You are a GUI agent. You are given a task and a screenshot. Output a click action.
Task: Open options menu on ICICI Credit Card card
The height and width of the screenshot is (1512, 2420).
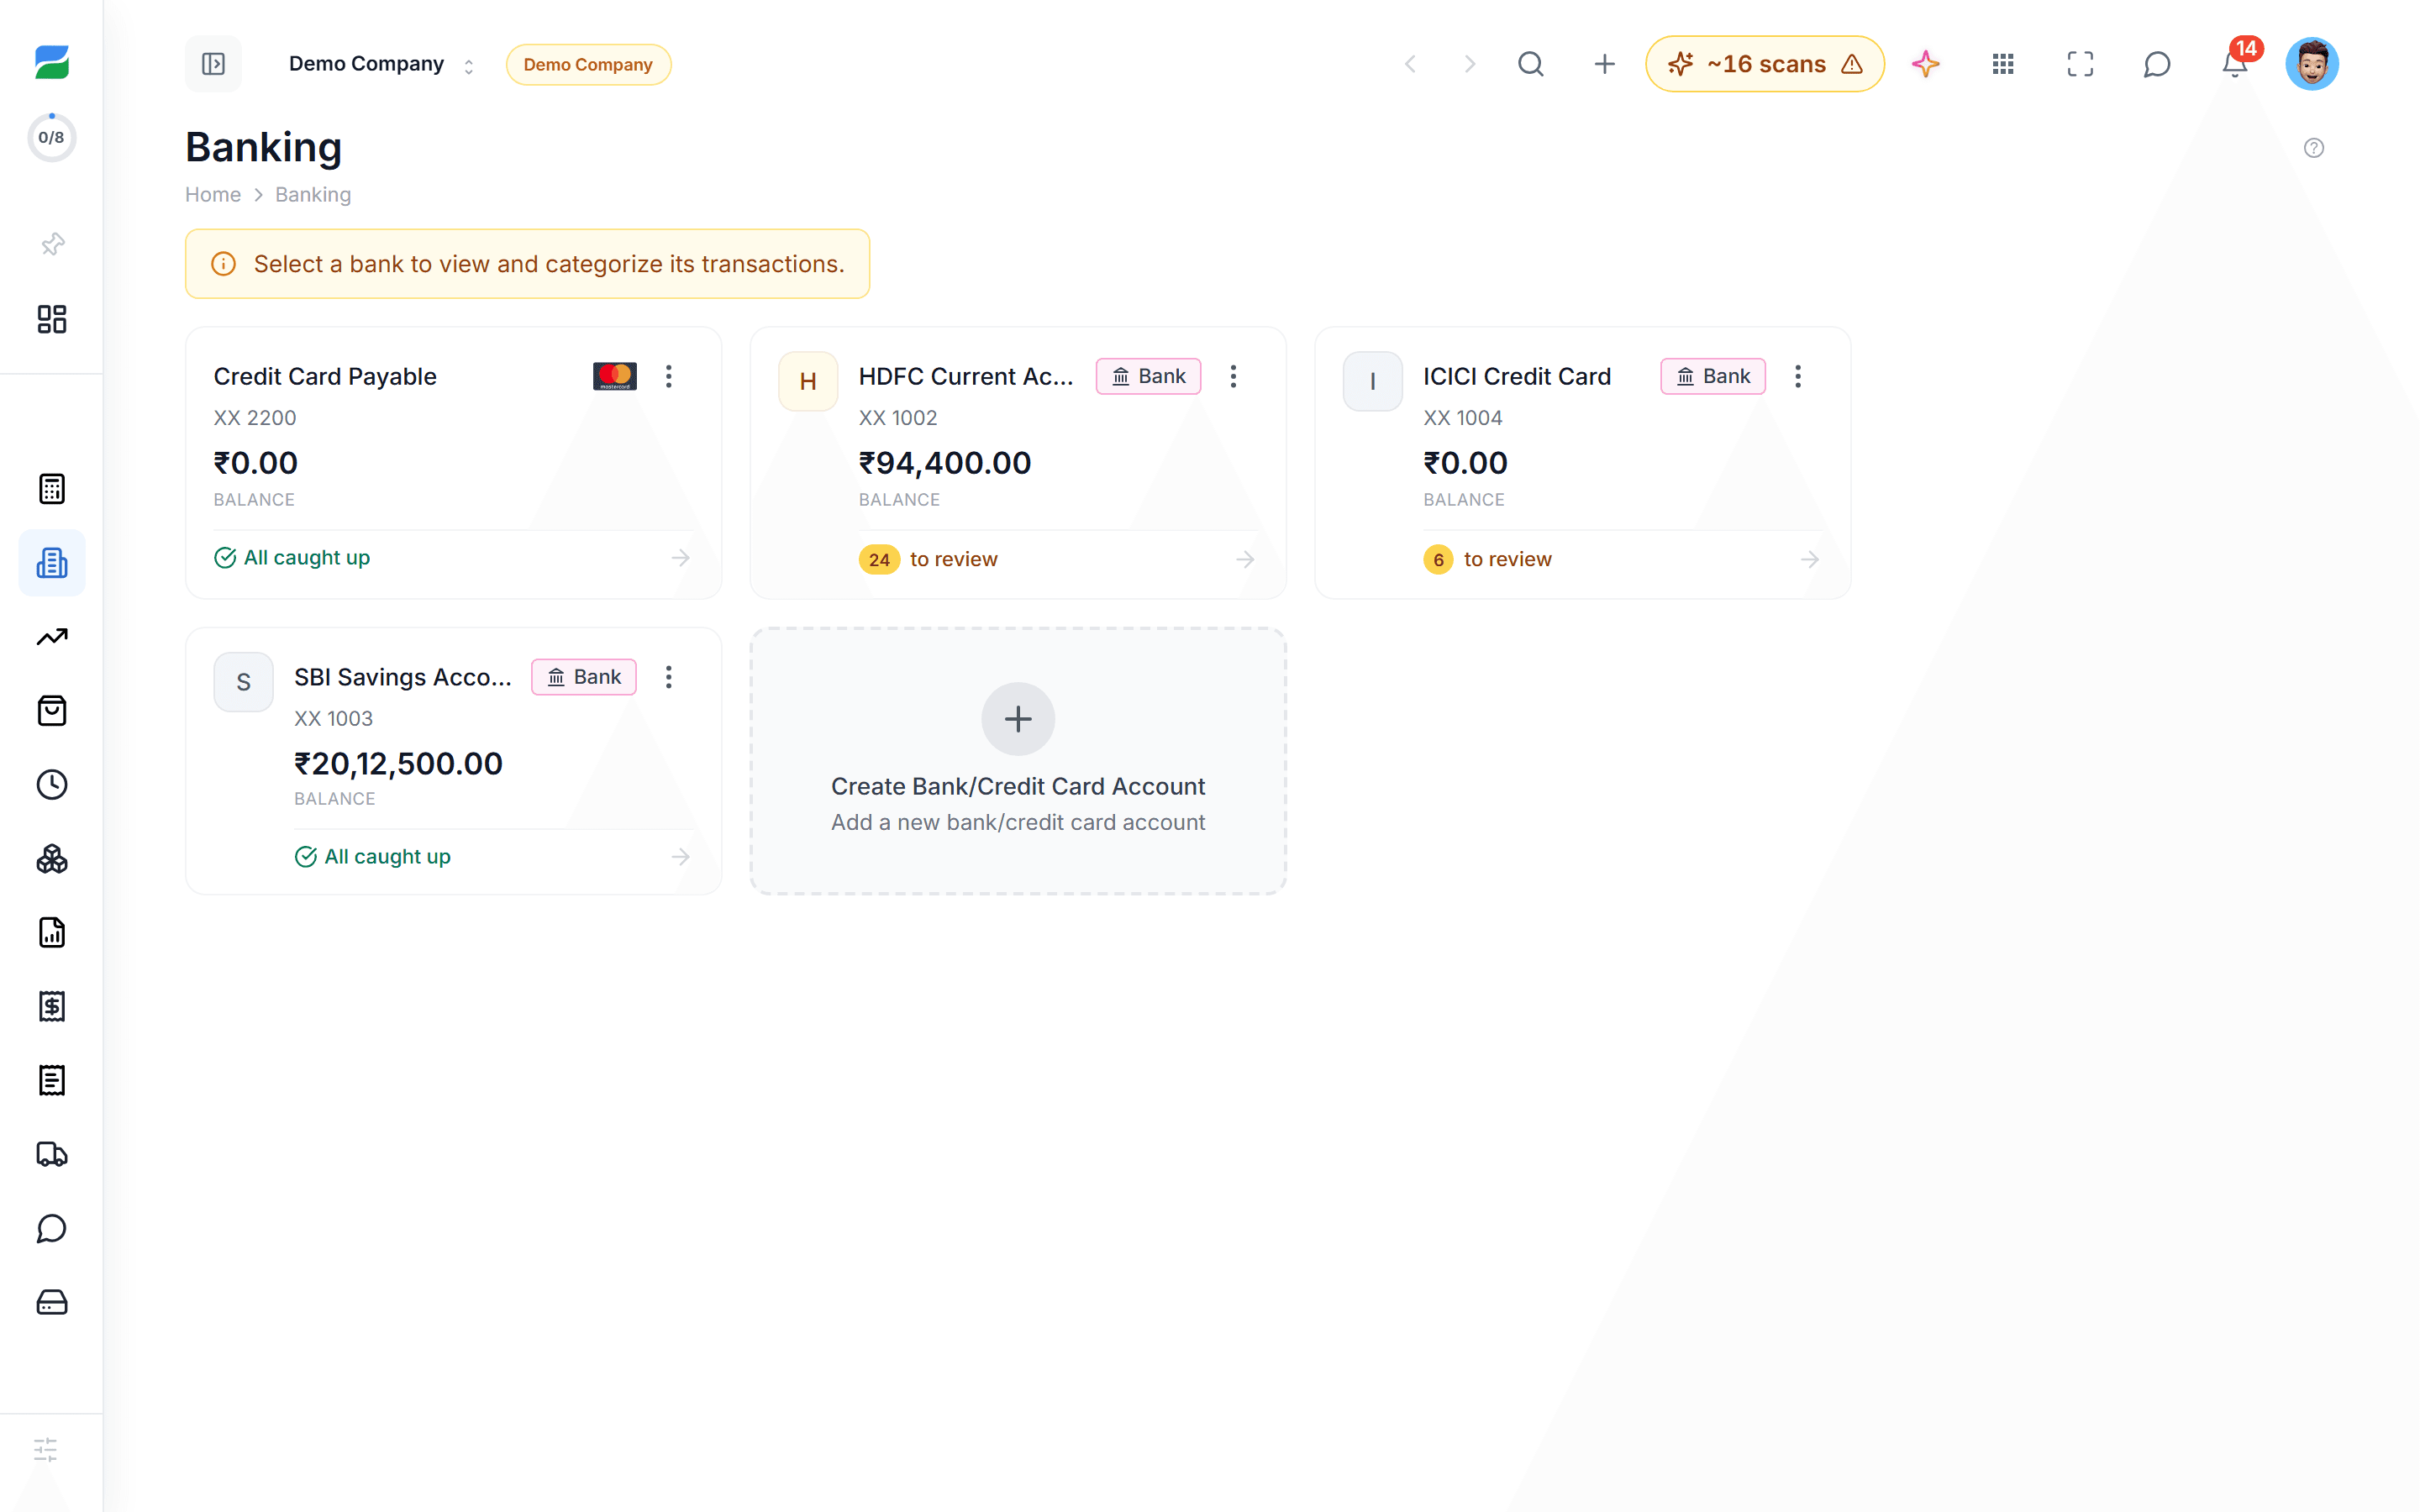1798,376
